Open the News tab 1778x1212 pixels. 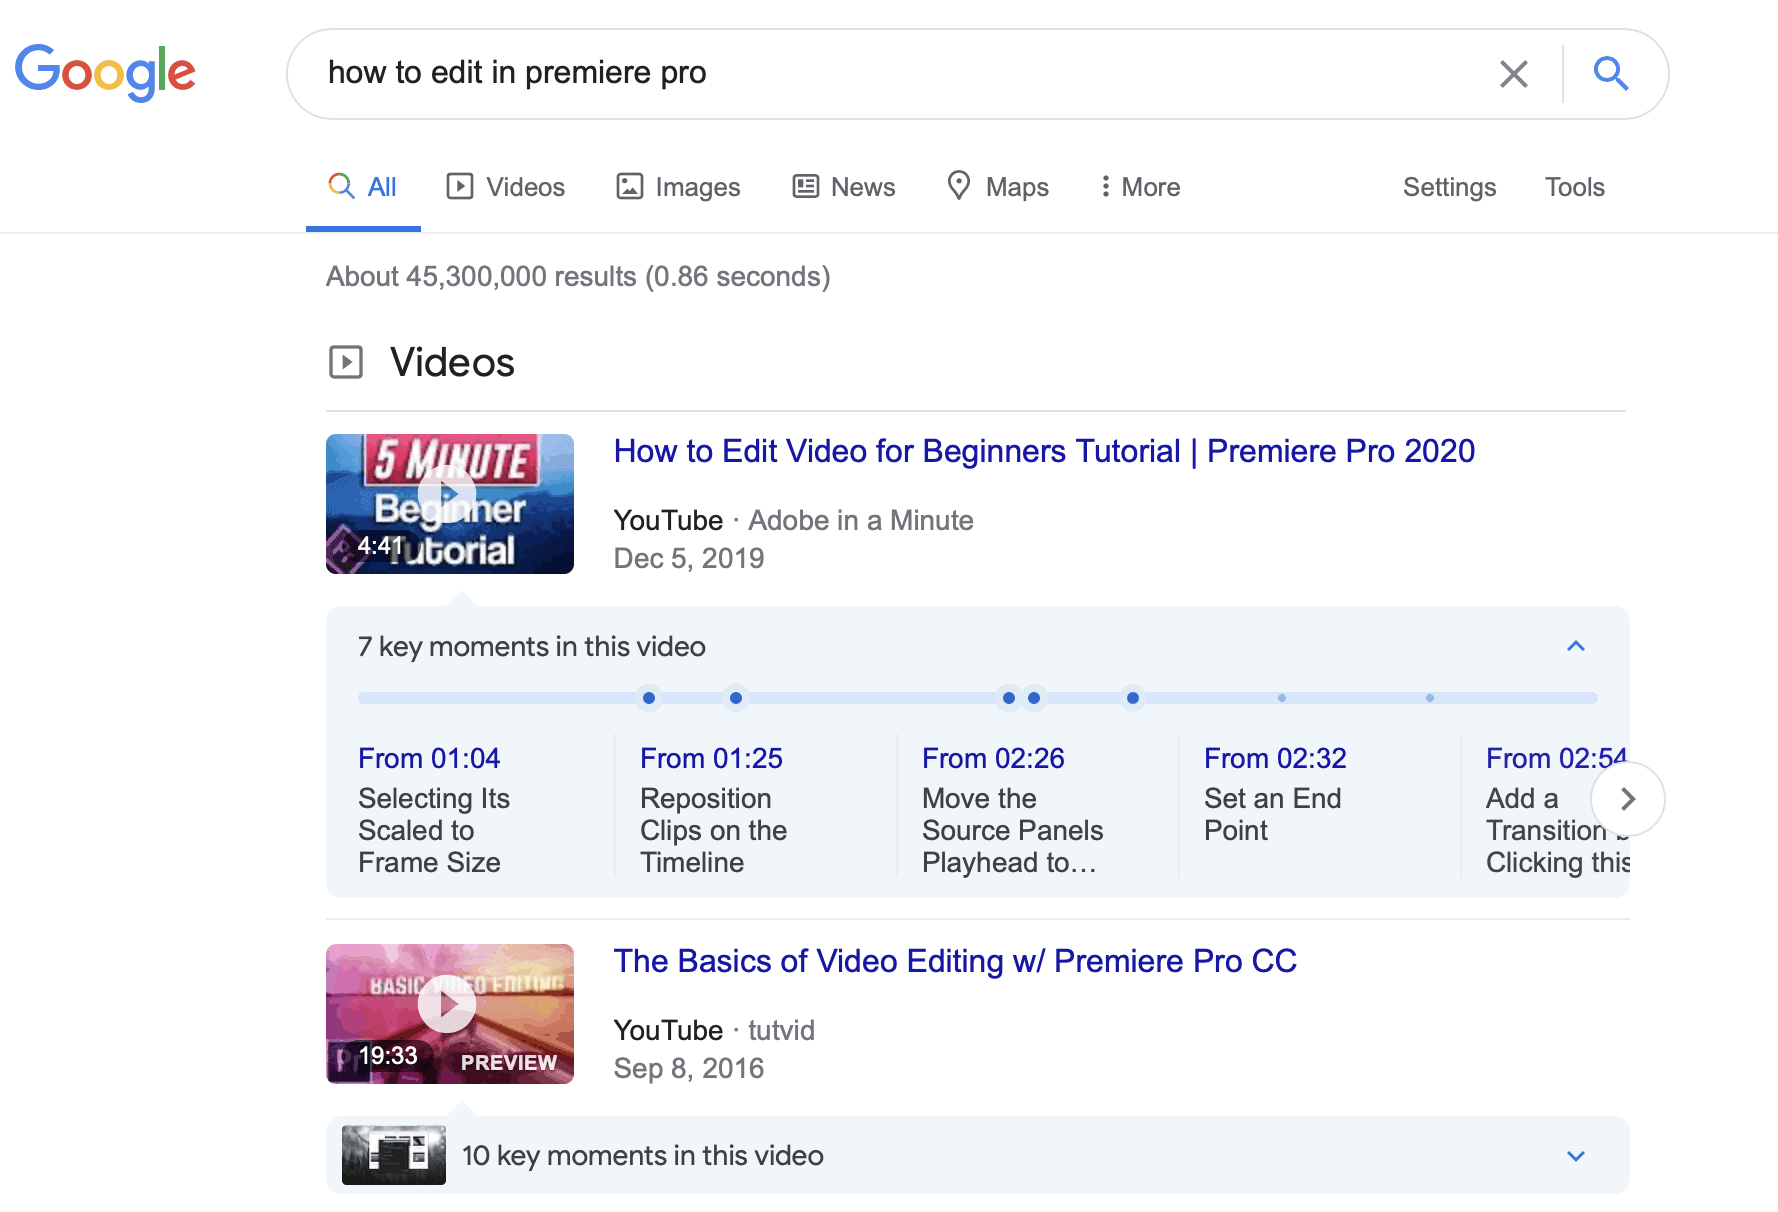[844, 187]
